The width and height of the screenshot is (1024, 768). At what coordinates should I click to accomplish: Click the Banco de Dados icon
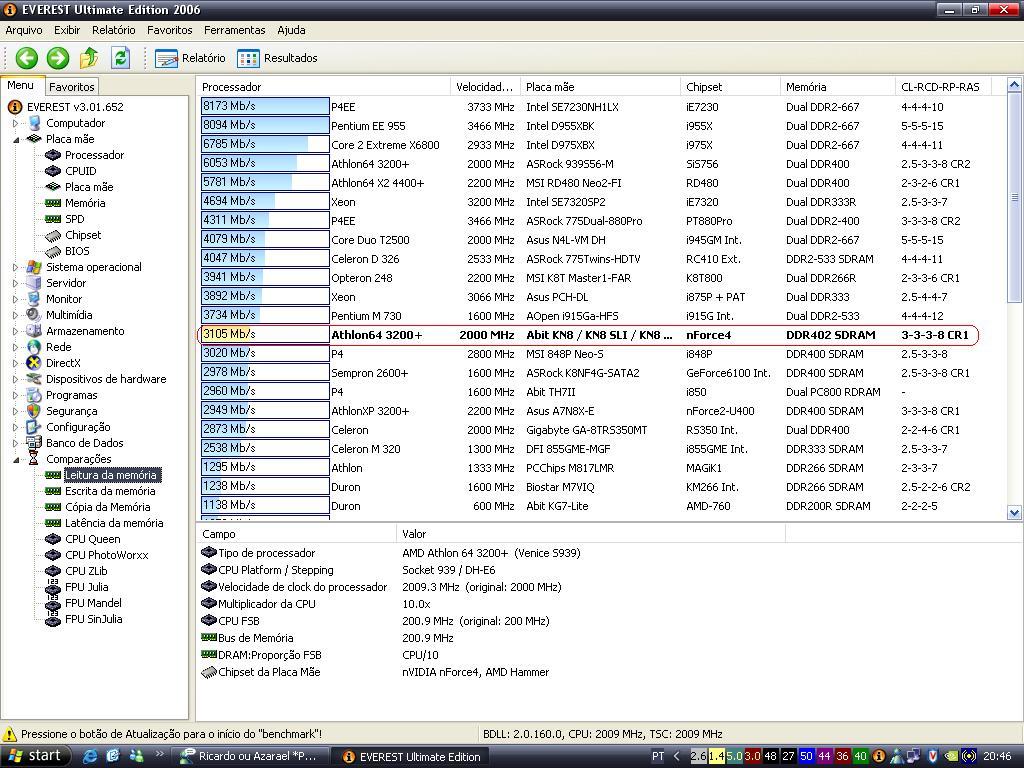click(x=34, y=443)
